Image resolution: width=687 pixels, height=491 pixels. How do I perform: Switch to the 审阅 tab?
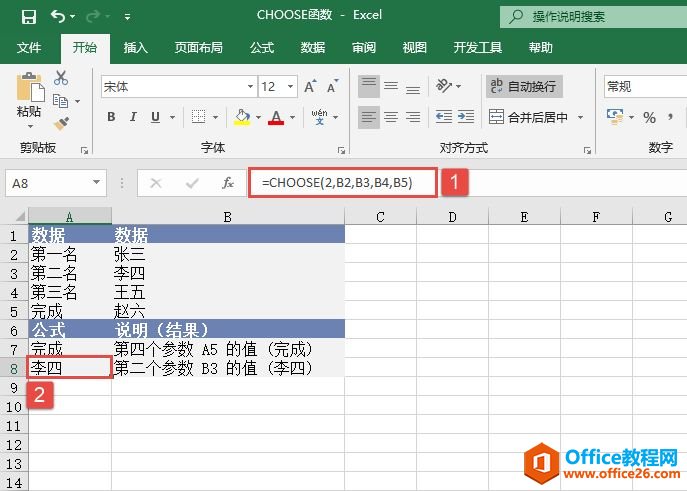point(364,47)
